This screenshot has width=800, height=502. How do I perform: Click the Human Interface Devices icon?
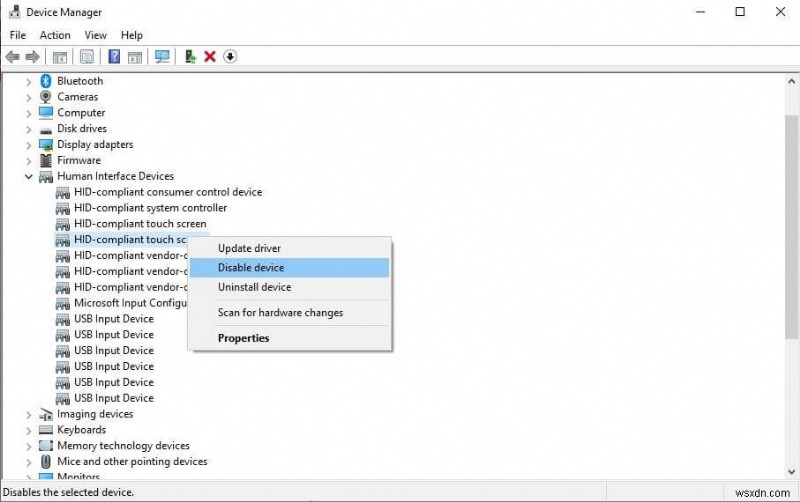pyautogui.click(x=46, y=177)
